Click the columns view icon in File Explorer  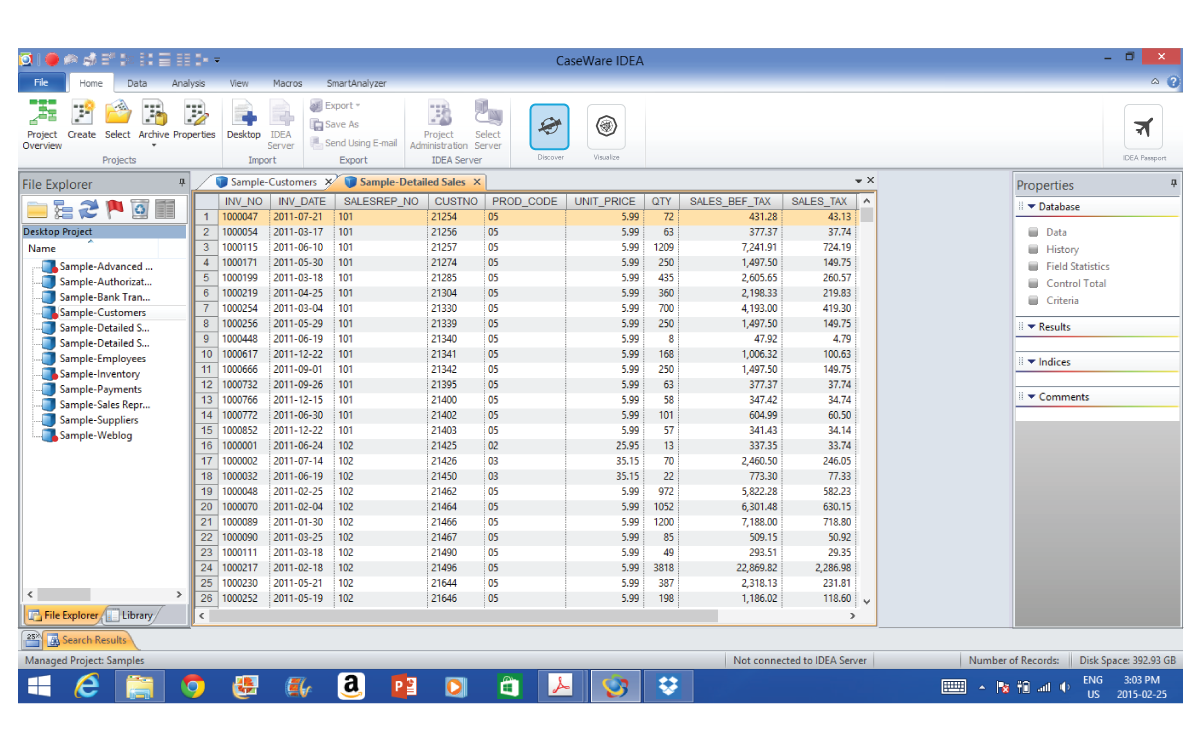tap(166, 209)
